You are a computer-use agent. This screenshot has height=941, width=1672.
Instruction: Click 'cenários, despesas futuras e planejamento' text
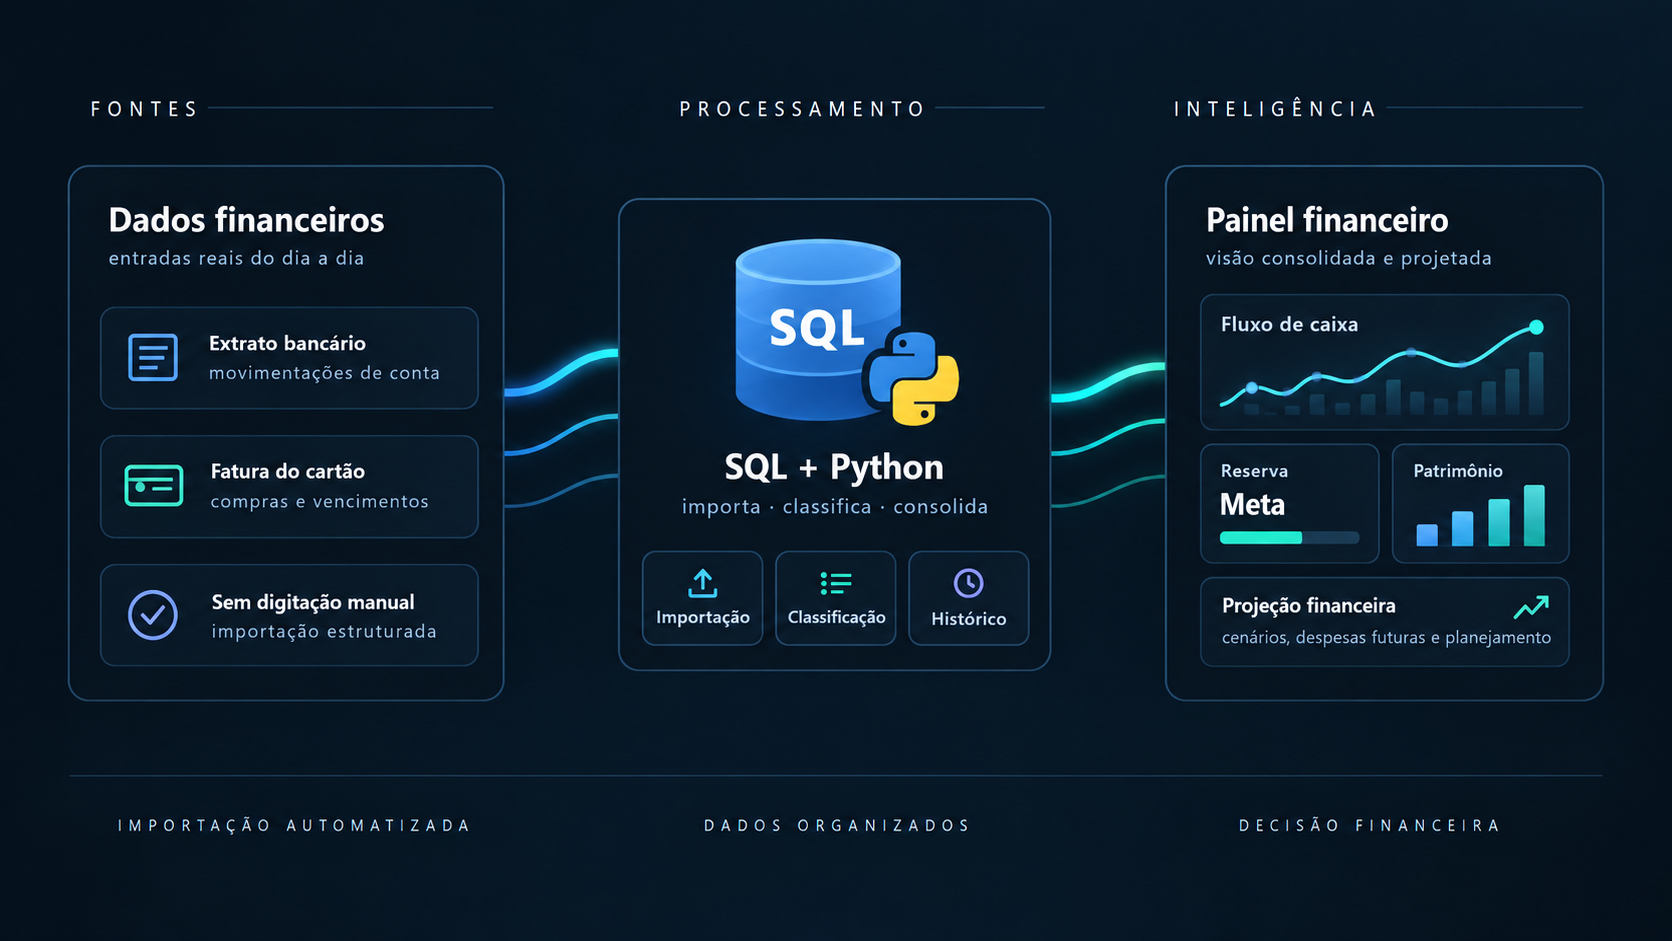pyautogui.click(x=1386, y=638)
